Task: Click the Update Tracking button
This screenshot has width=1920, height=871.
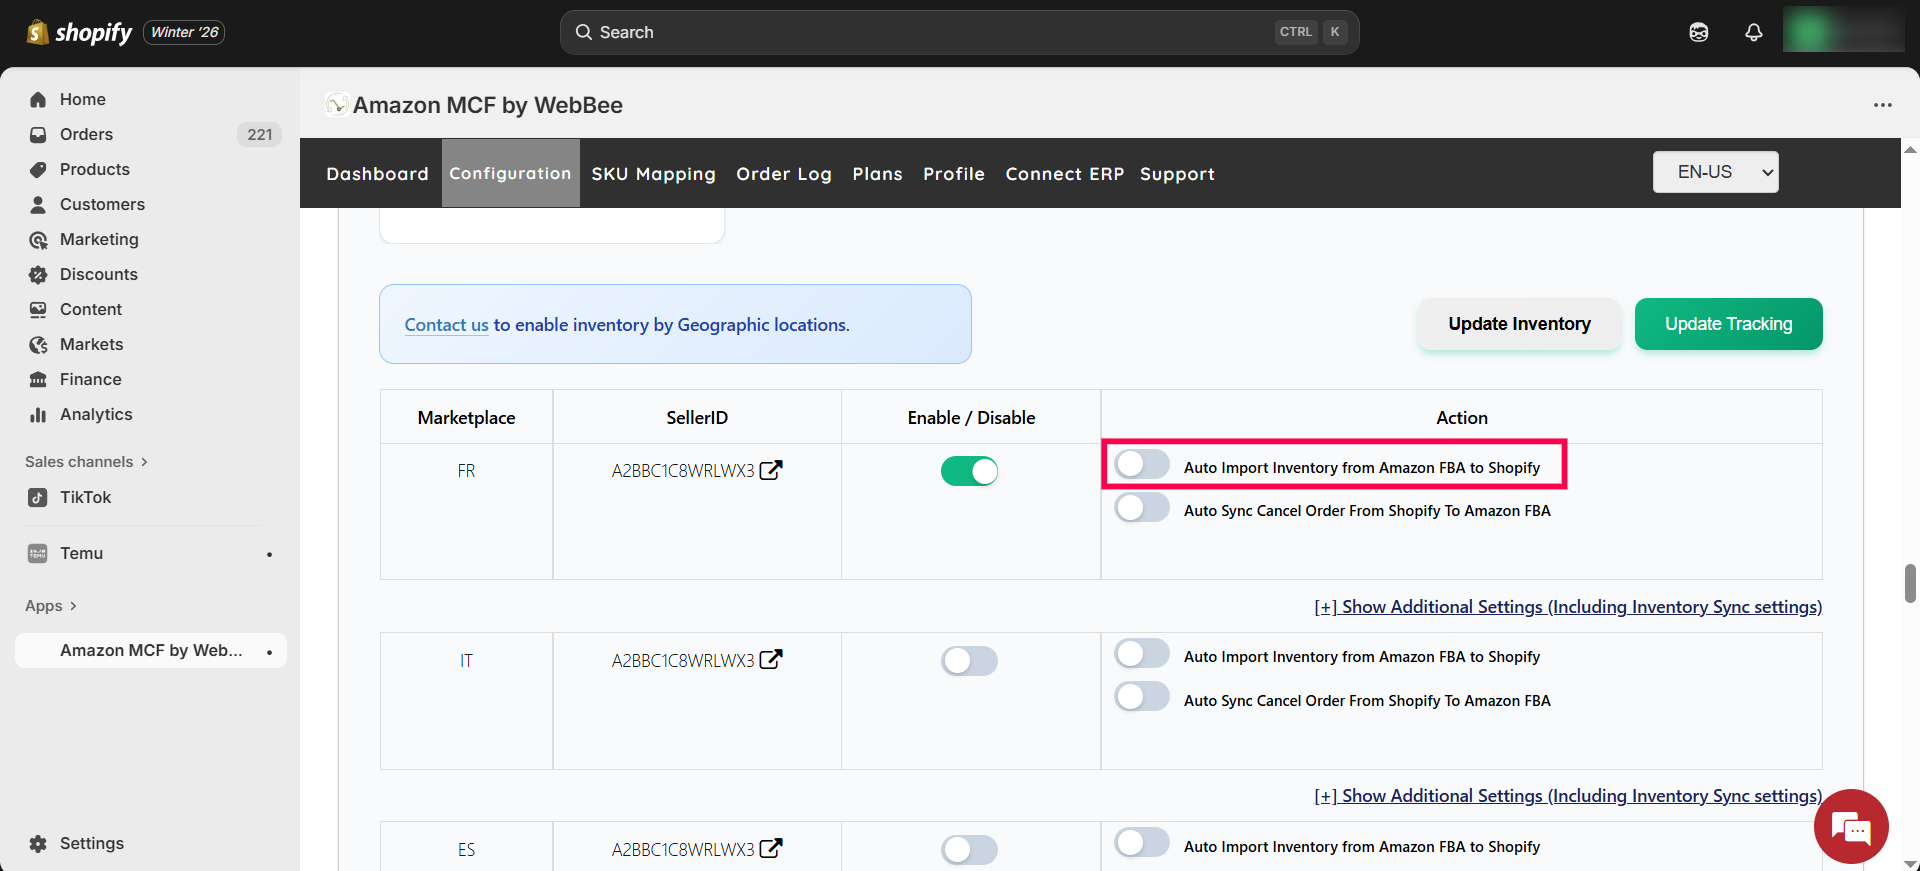Action: pos(1727,324)
